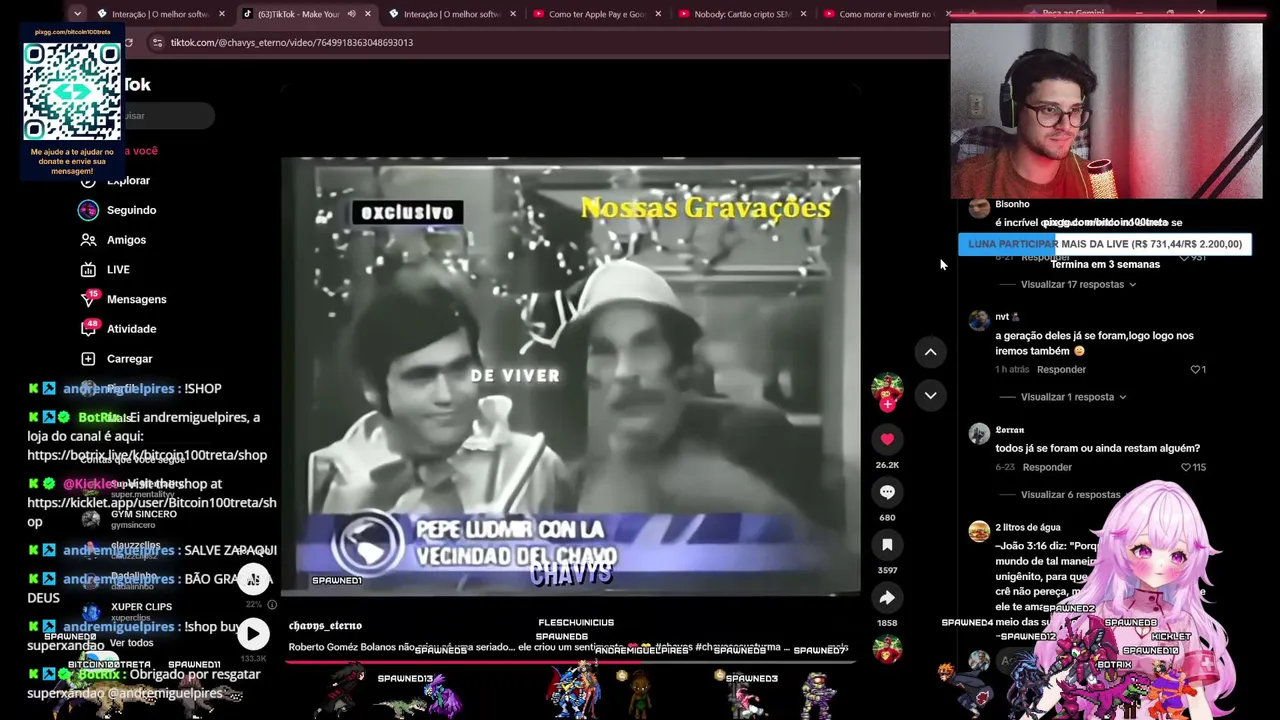Expand Visualizar 6 respostas under Lorran's comment
The height and width of the screenshot is (720, 1280).
(x=1070, y=495)
